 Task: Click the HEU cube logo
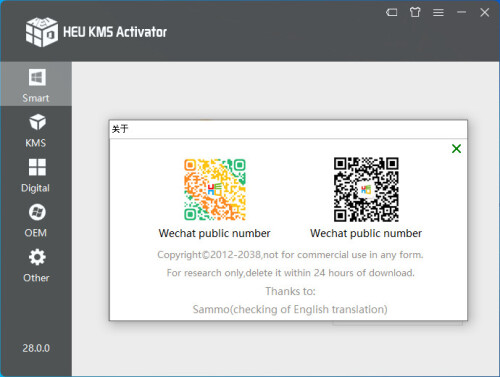pyautogui.click(x=42, y=32)
